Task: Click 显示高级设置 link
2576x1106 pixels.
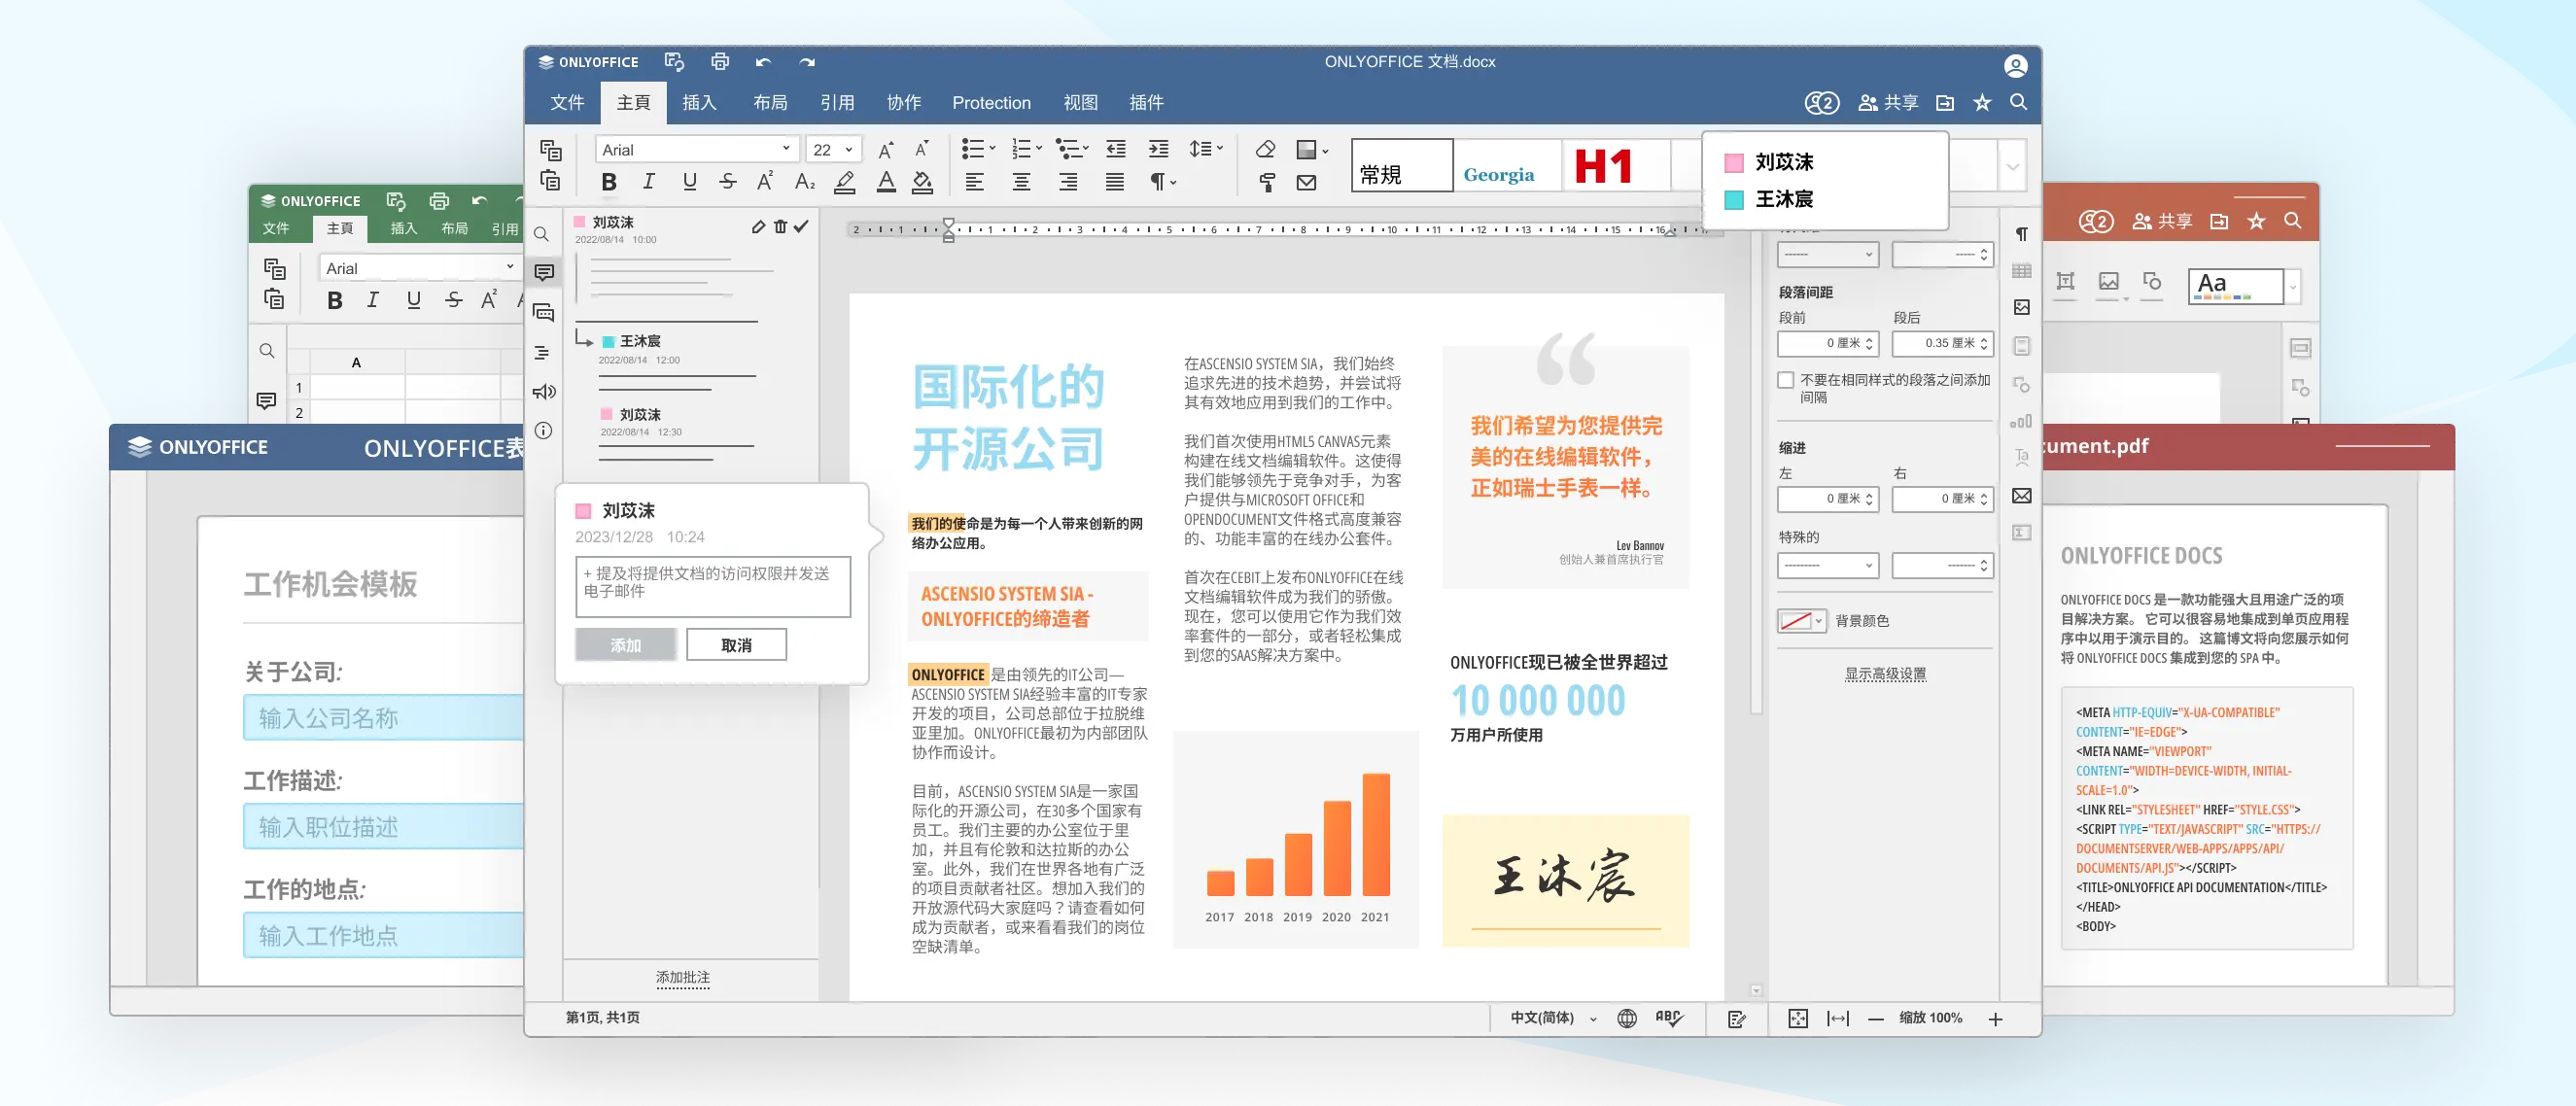Action: 1885,674
